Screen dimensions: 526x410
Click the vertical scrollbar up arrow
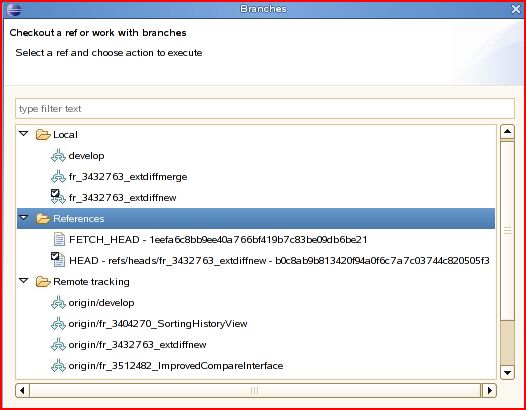click(507, 132)
